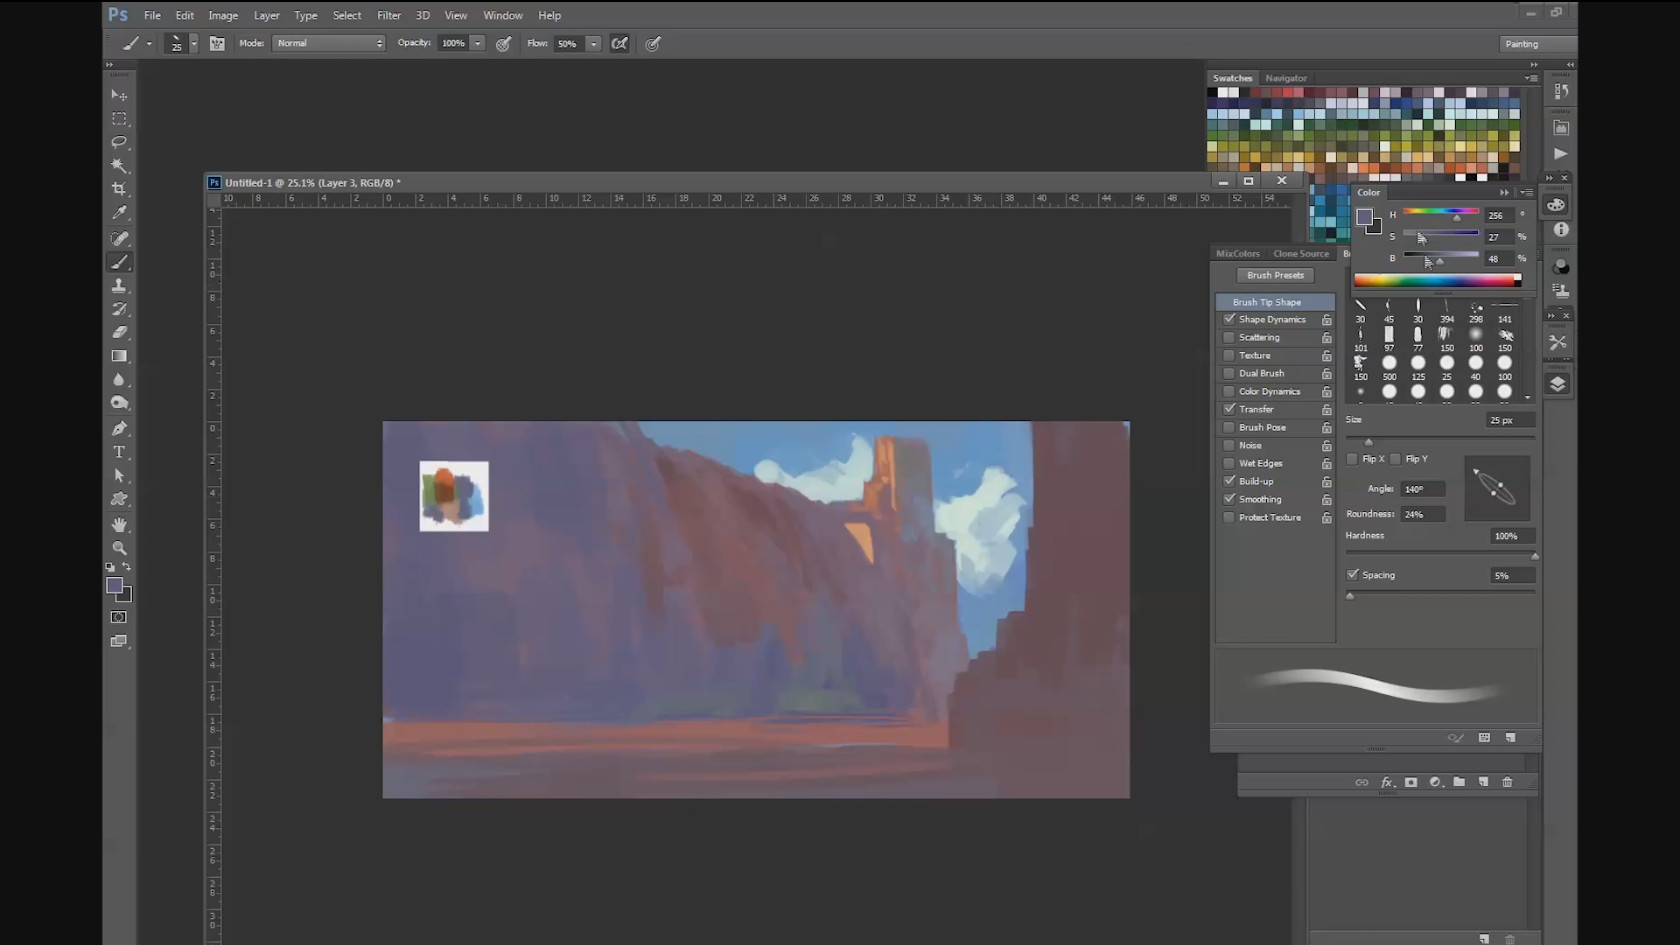Click the brush Angle input field
The width and height of the screenshot is (1680, 945).
tap(1422, 489)
